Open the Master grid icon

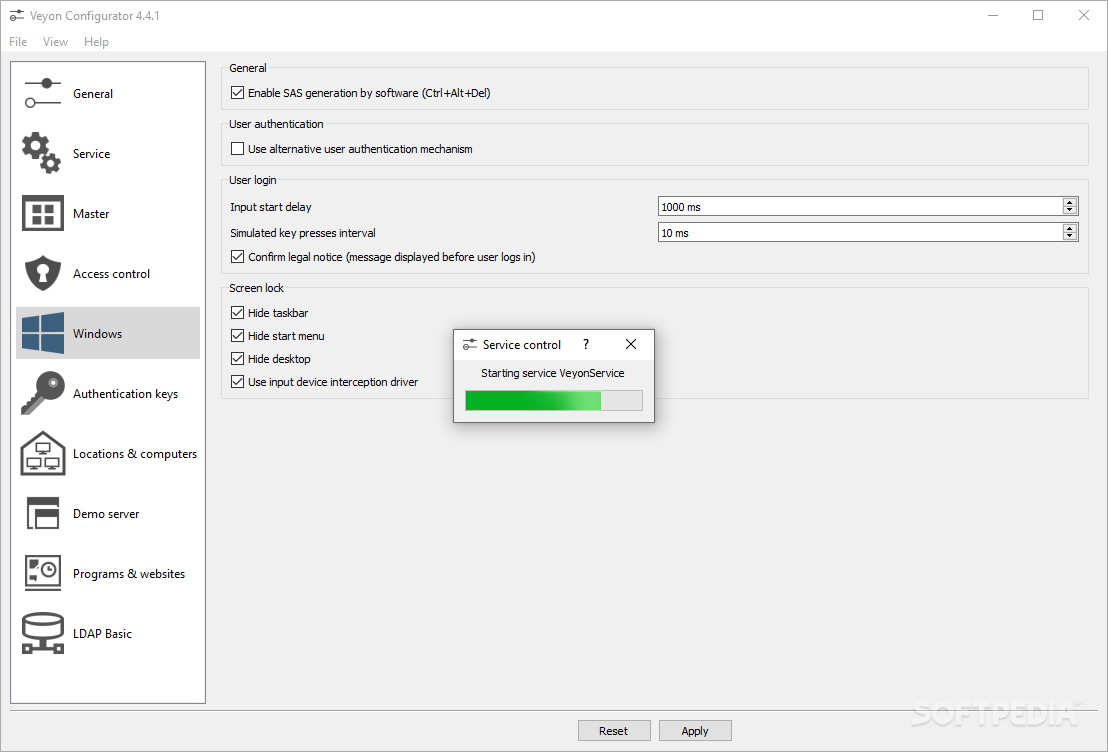(x=42, y=213)
